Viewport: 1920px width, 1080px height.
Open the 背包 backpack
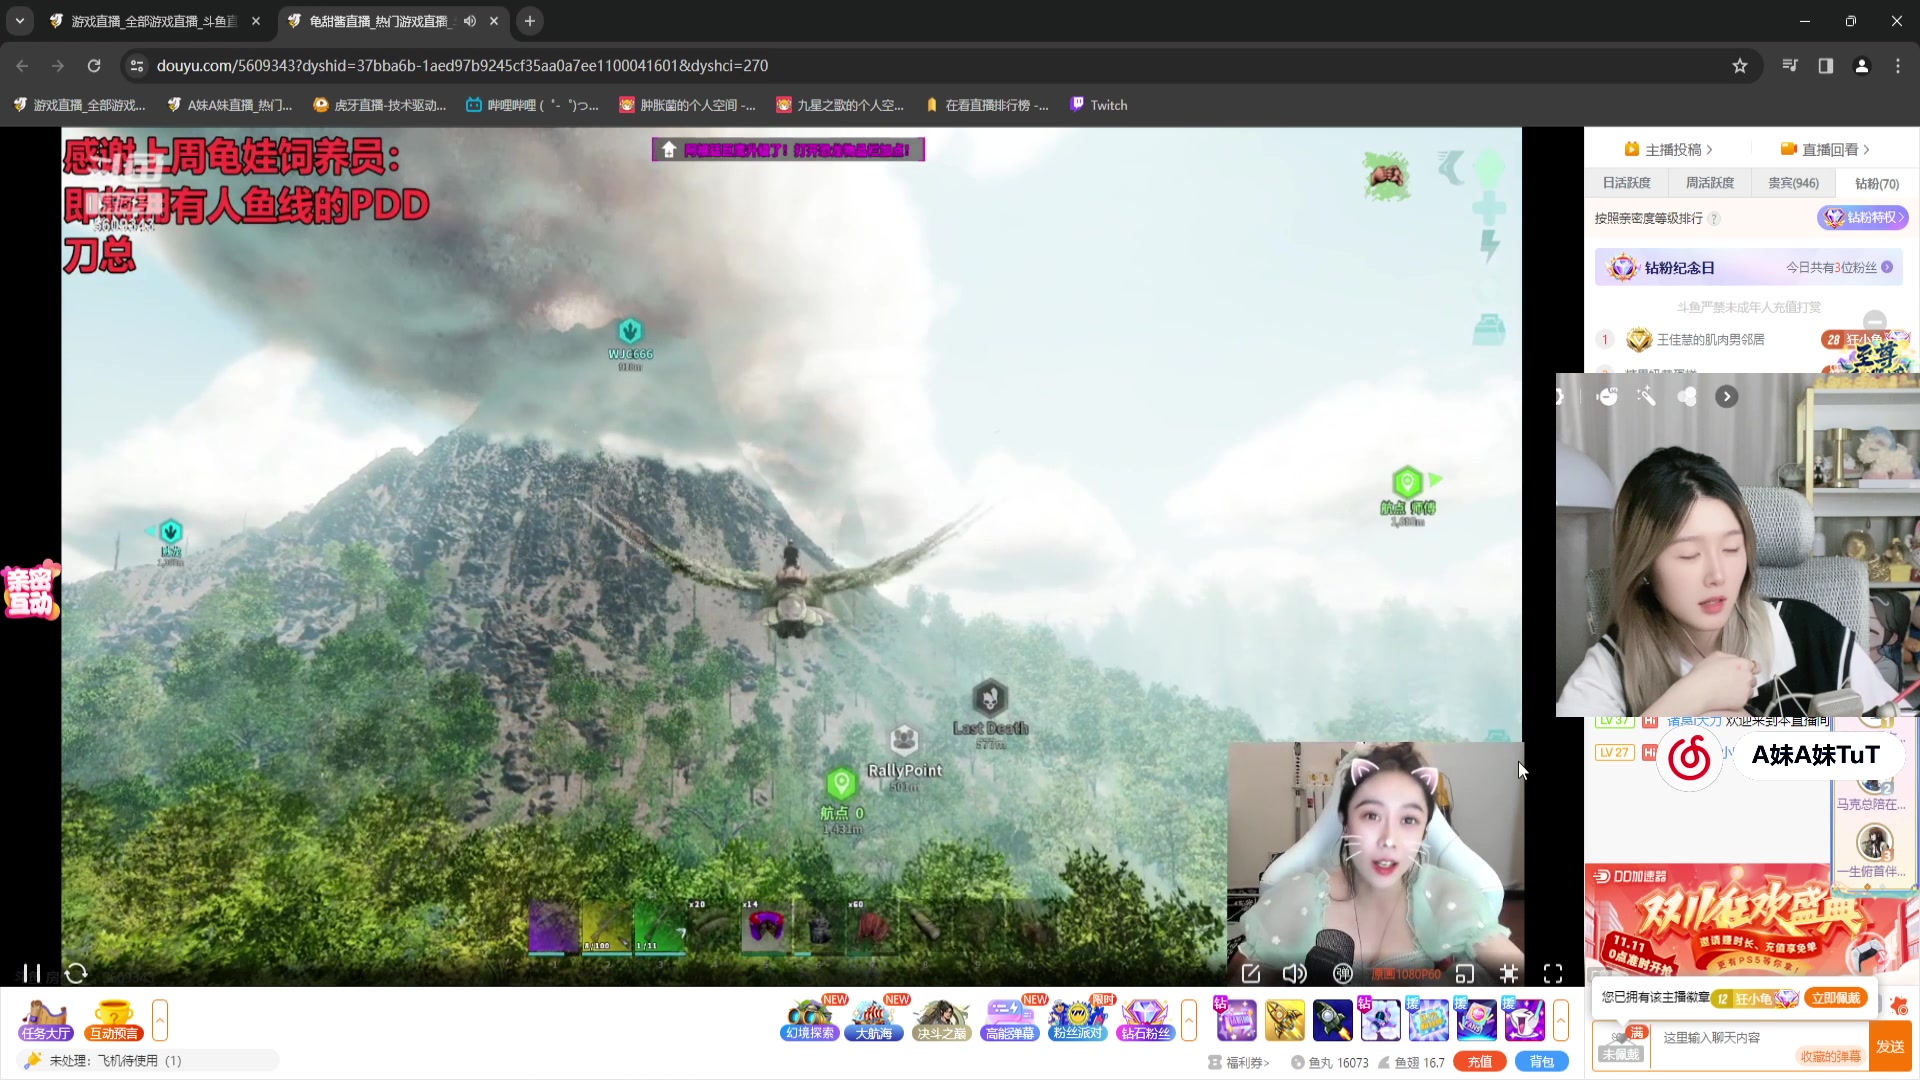pos(1542,1062)
